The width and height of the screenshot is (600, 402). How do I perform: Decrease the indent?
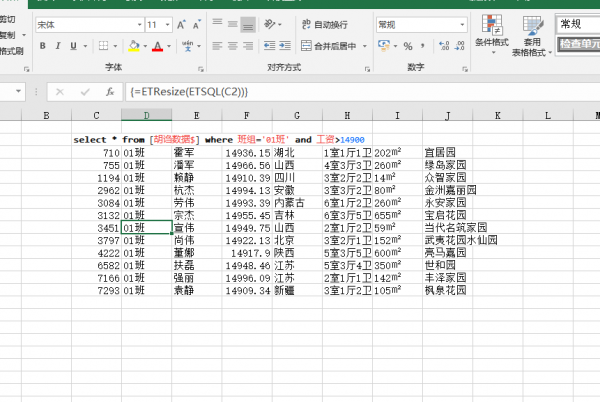[269, 46]
